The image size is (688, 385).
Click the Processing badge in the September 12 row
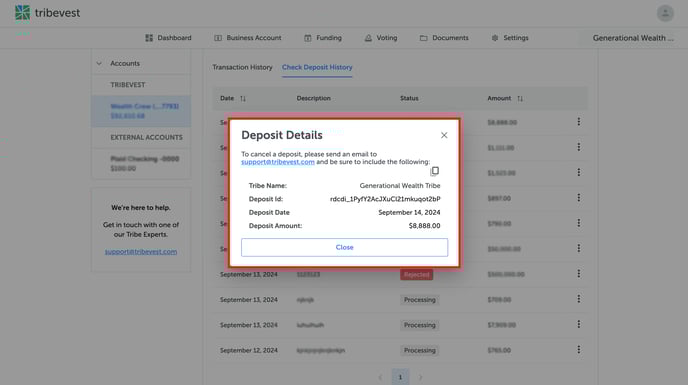click(x=419, y=350)
